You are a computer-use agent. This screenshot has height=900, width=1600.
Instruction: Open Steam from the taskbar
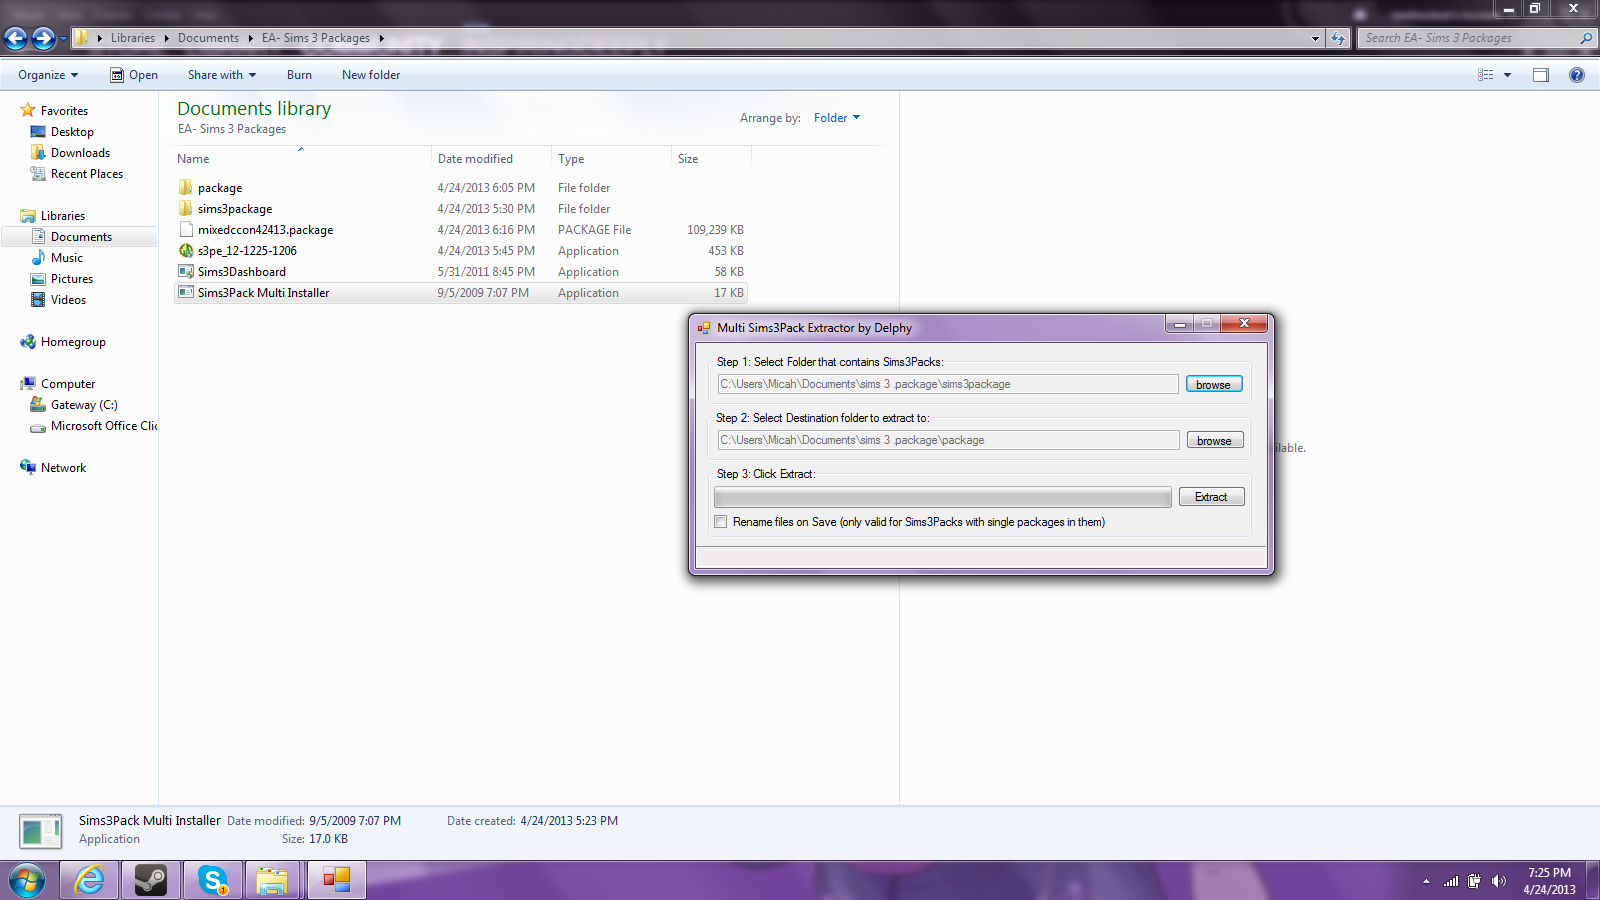151,881
